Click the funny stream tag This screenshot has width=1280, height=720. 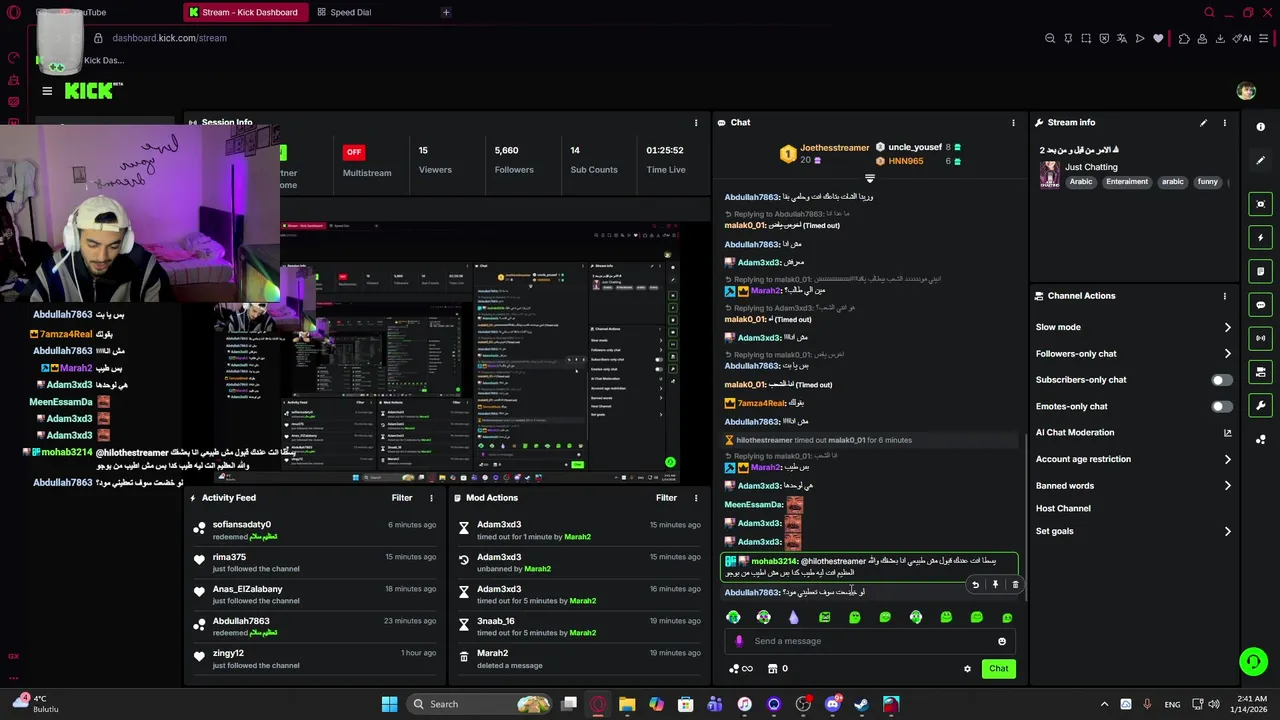click(x=1208, y=182)
